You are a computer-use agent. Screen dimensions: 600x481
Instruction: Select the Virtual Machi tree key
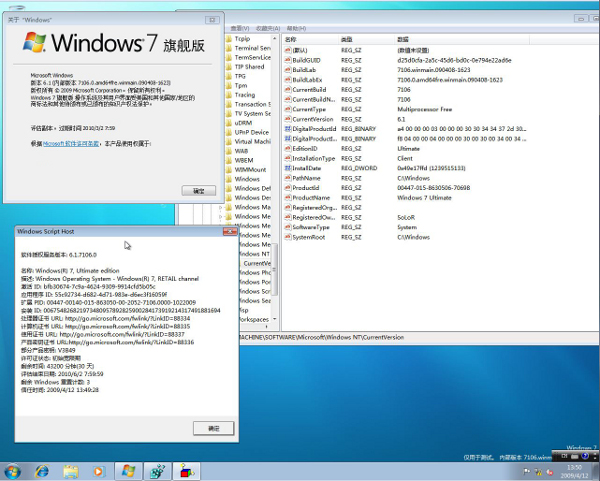point(253,142)
